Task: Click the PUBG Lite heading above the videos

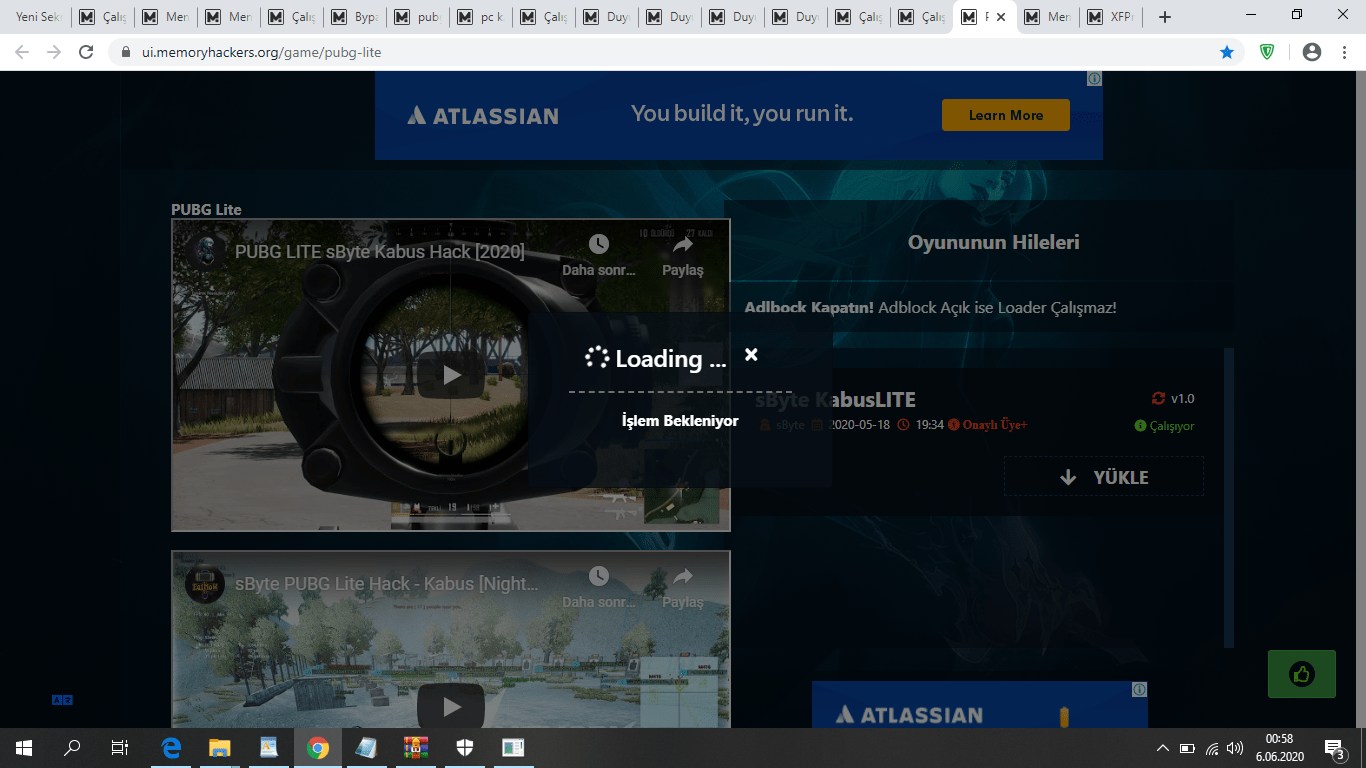Action: [206, 210]
